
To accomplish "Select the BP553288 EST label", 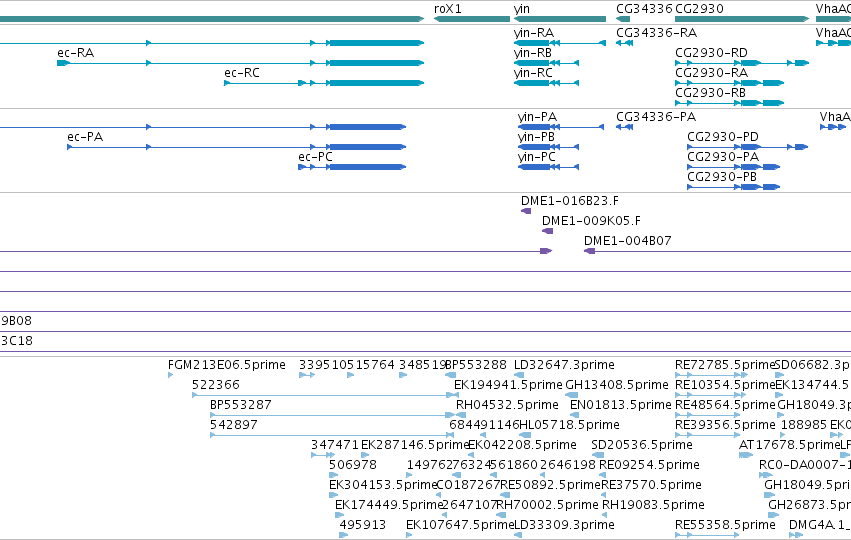I will pyautogui.click(x=476, y=365).
